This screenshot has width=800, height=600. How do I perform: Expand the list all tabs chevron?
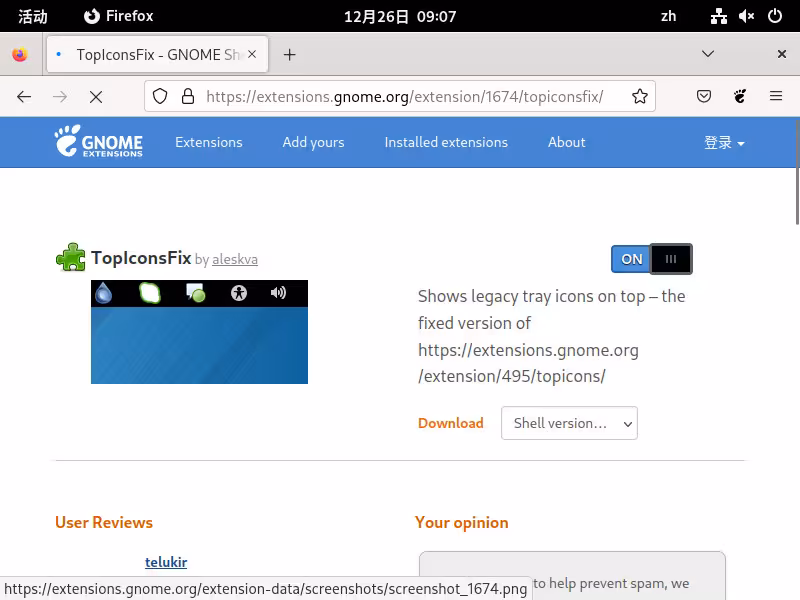pos(708,54)
